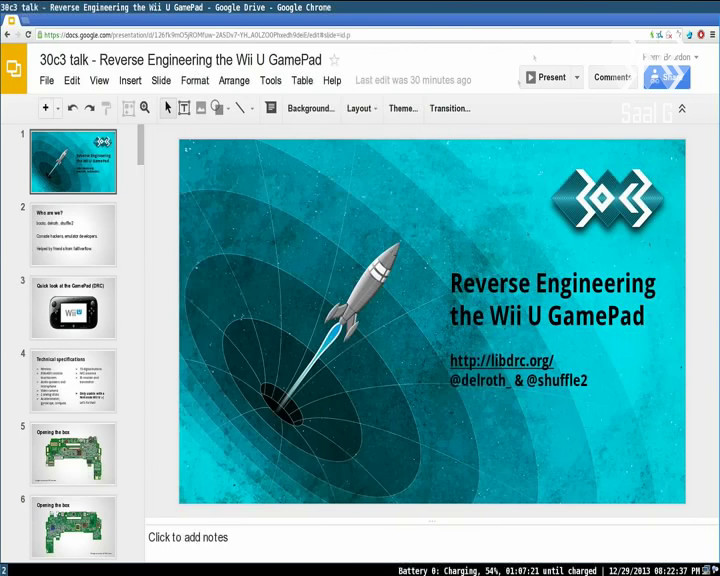Select slide 6 Opening the box thumbnail

[73, 527]
